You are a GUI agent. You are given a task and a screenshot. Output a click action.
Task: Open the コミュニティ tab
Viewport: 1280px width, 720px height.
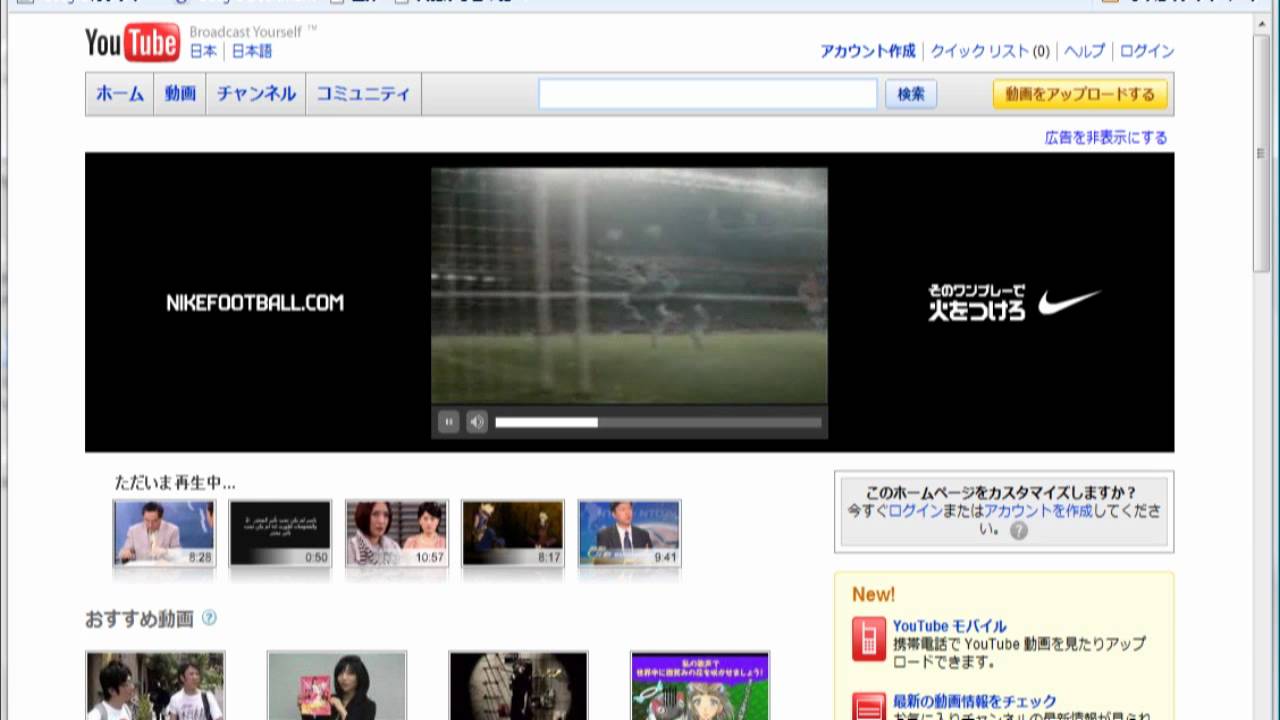click(363, 94)
